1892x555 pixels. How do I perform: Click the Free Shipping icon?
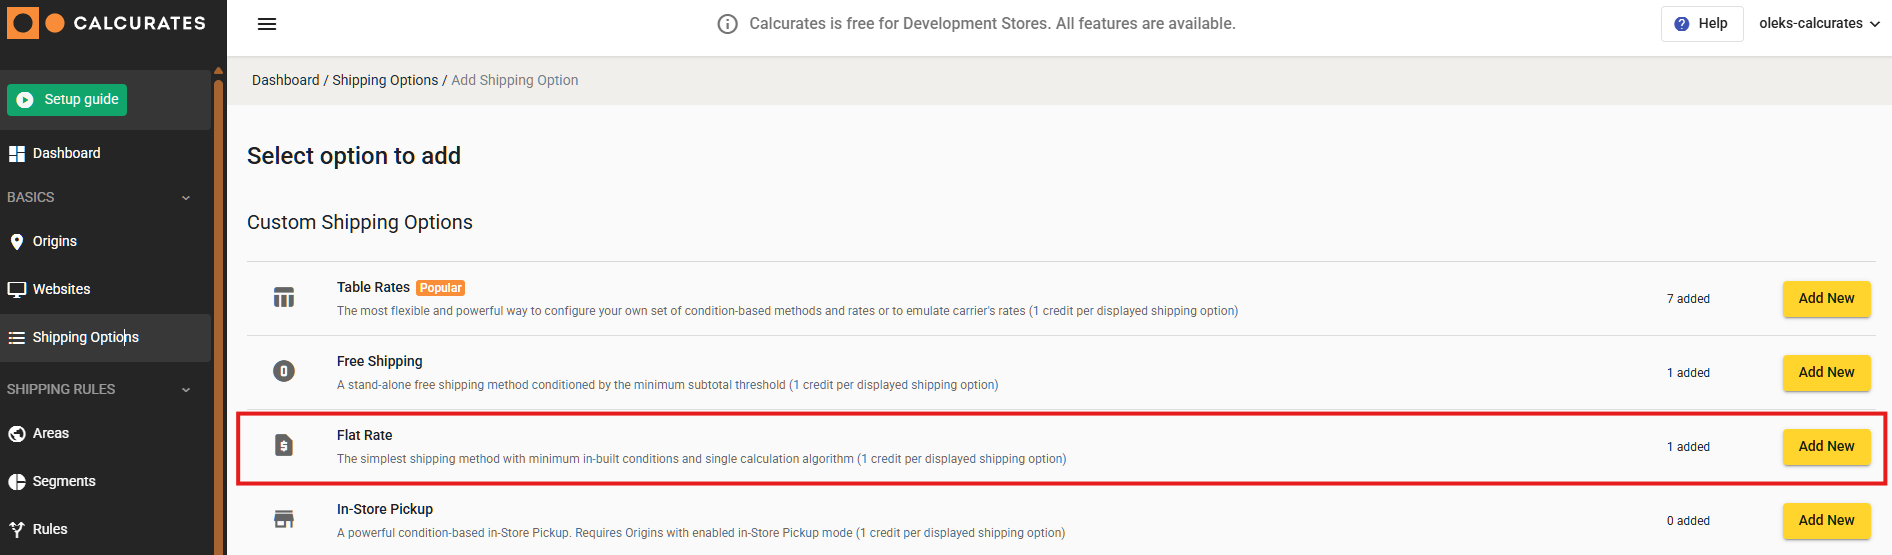point(284,372)
